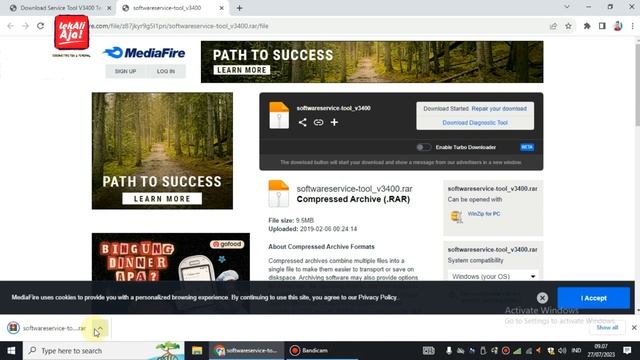Dismiss cookie banner with round X icon

click(x=542, y=298)
